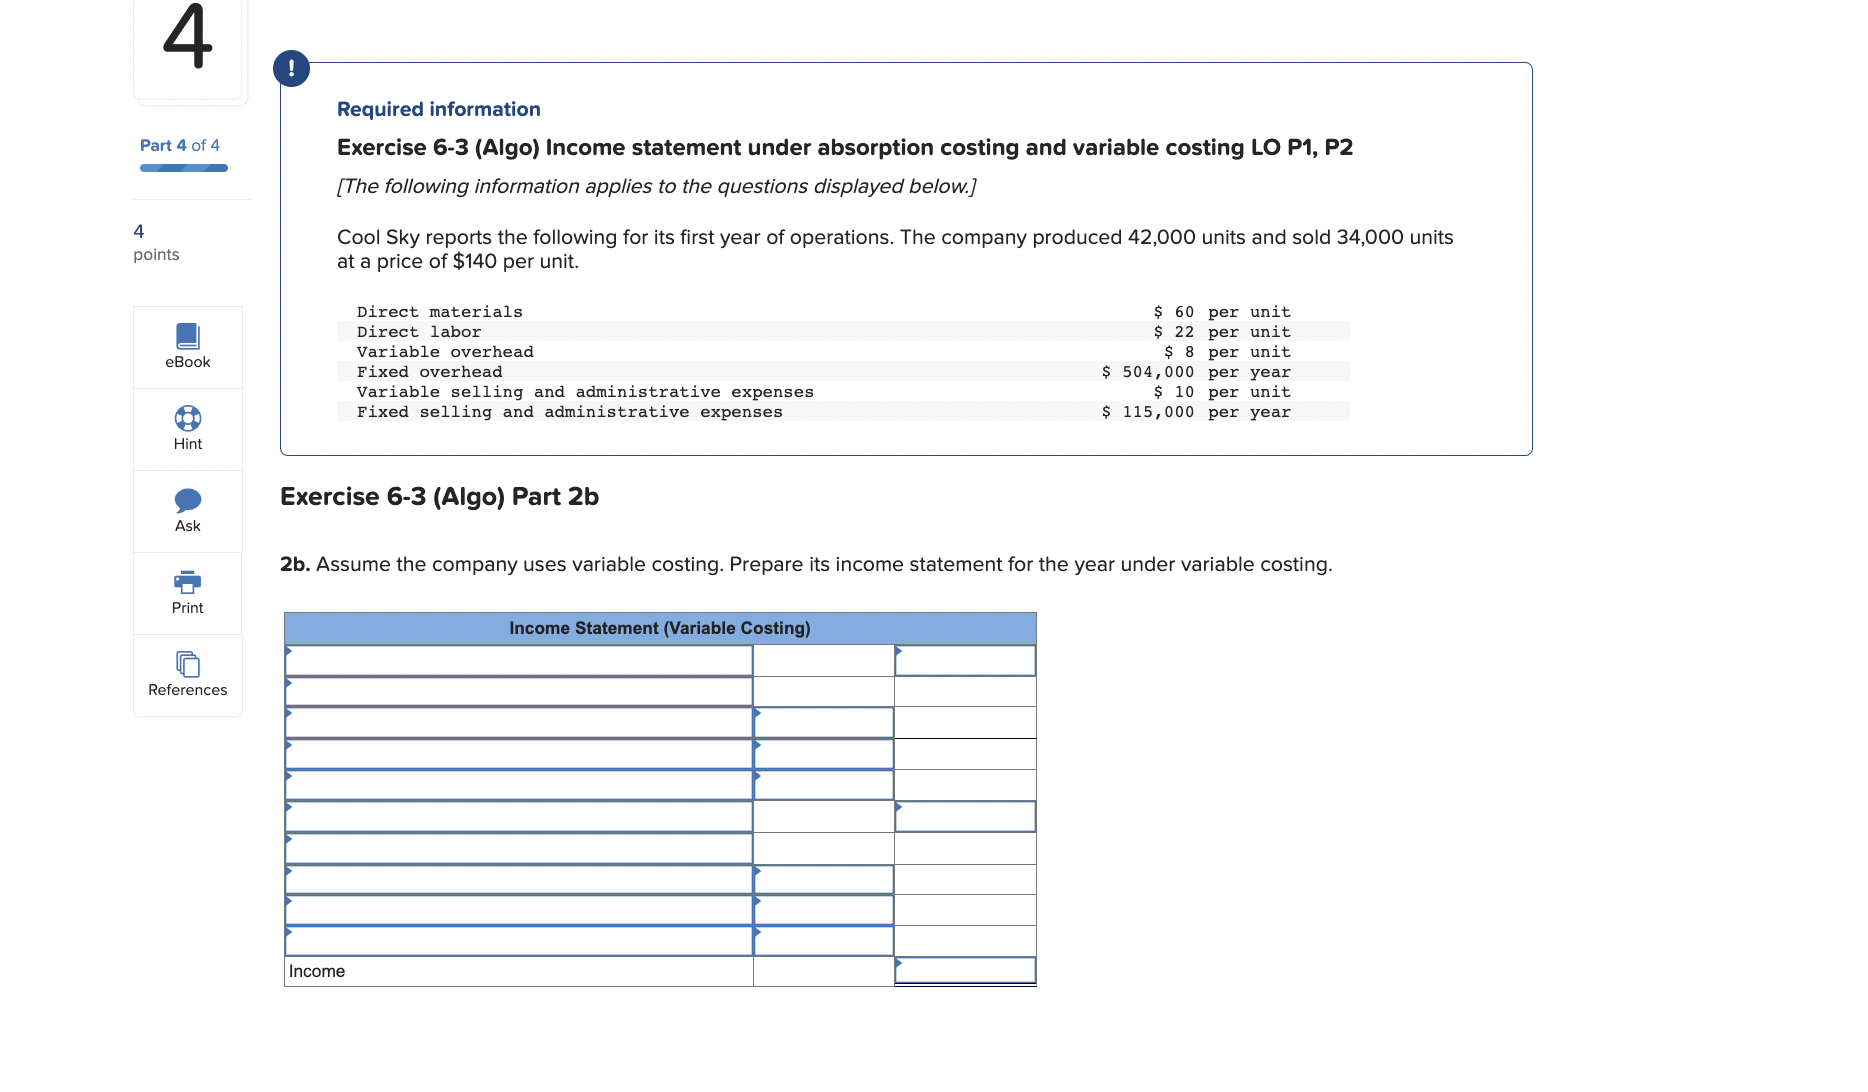Open dropdown in third income statement label row
Image resolution: width=1868 pixels, height=1092 pixels.
518,723
